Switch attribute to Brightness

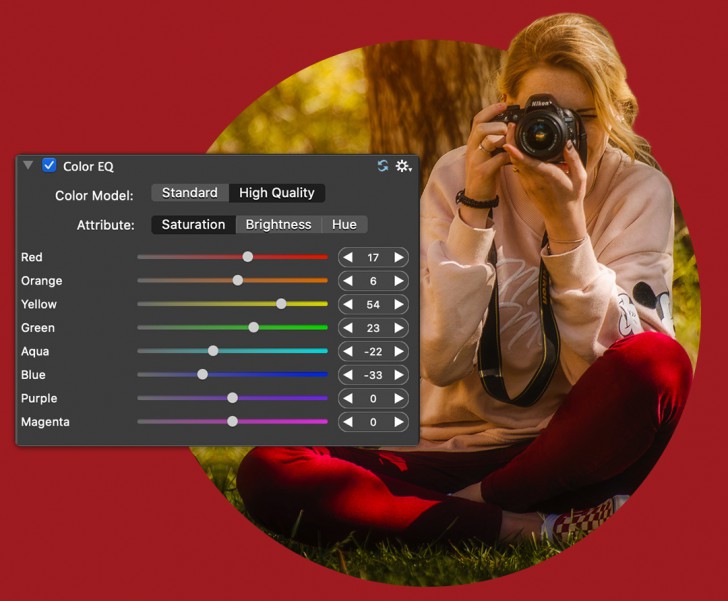click(x=279, y=225)
